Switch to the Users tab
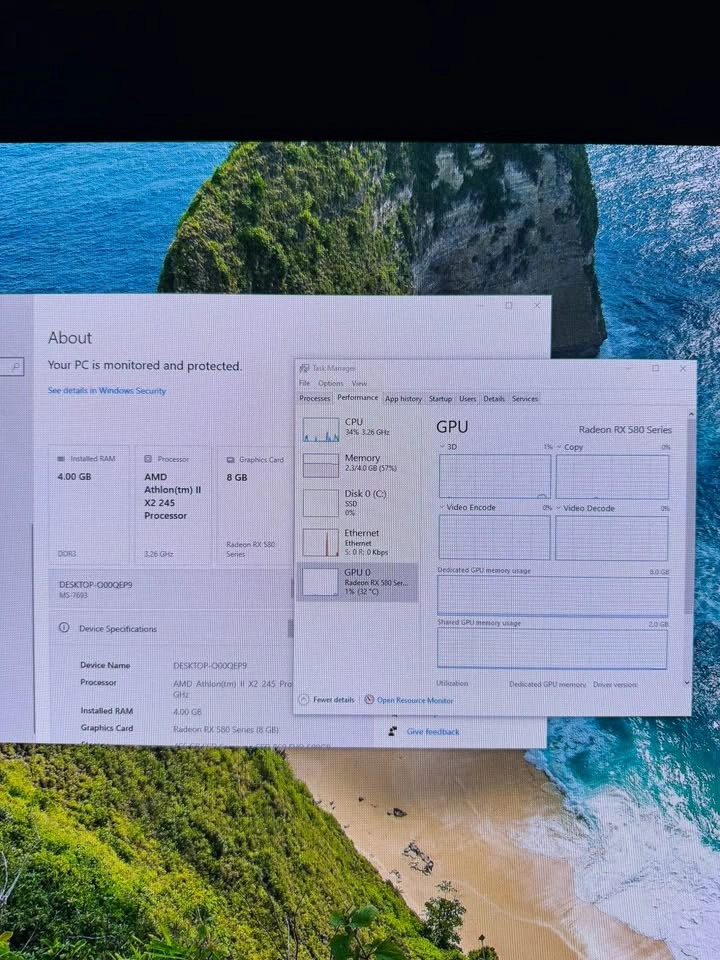 pyautogui.click(x=468, y=399)
